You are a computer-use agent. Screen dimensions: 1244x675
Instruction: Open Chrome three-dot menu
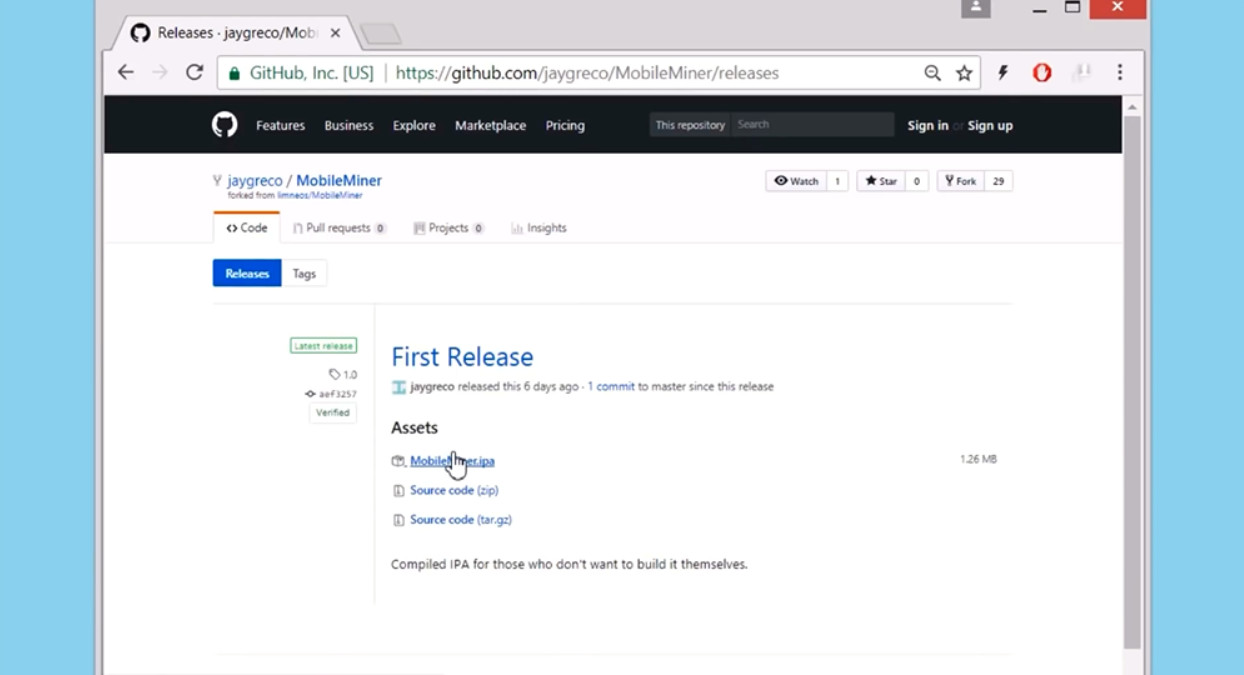[x=1120, y=73]
